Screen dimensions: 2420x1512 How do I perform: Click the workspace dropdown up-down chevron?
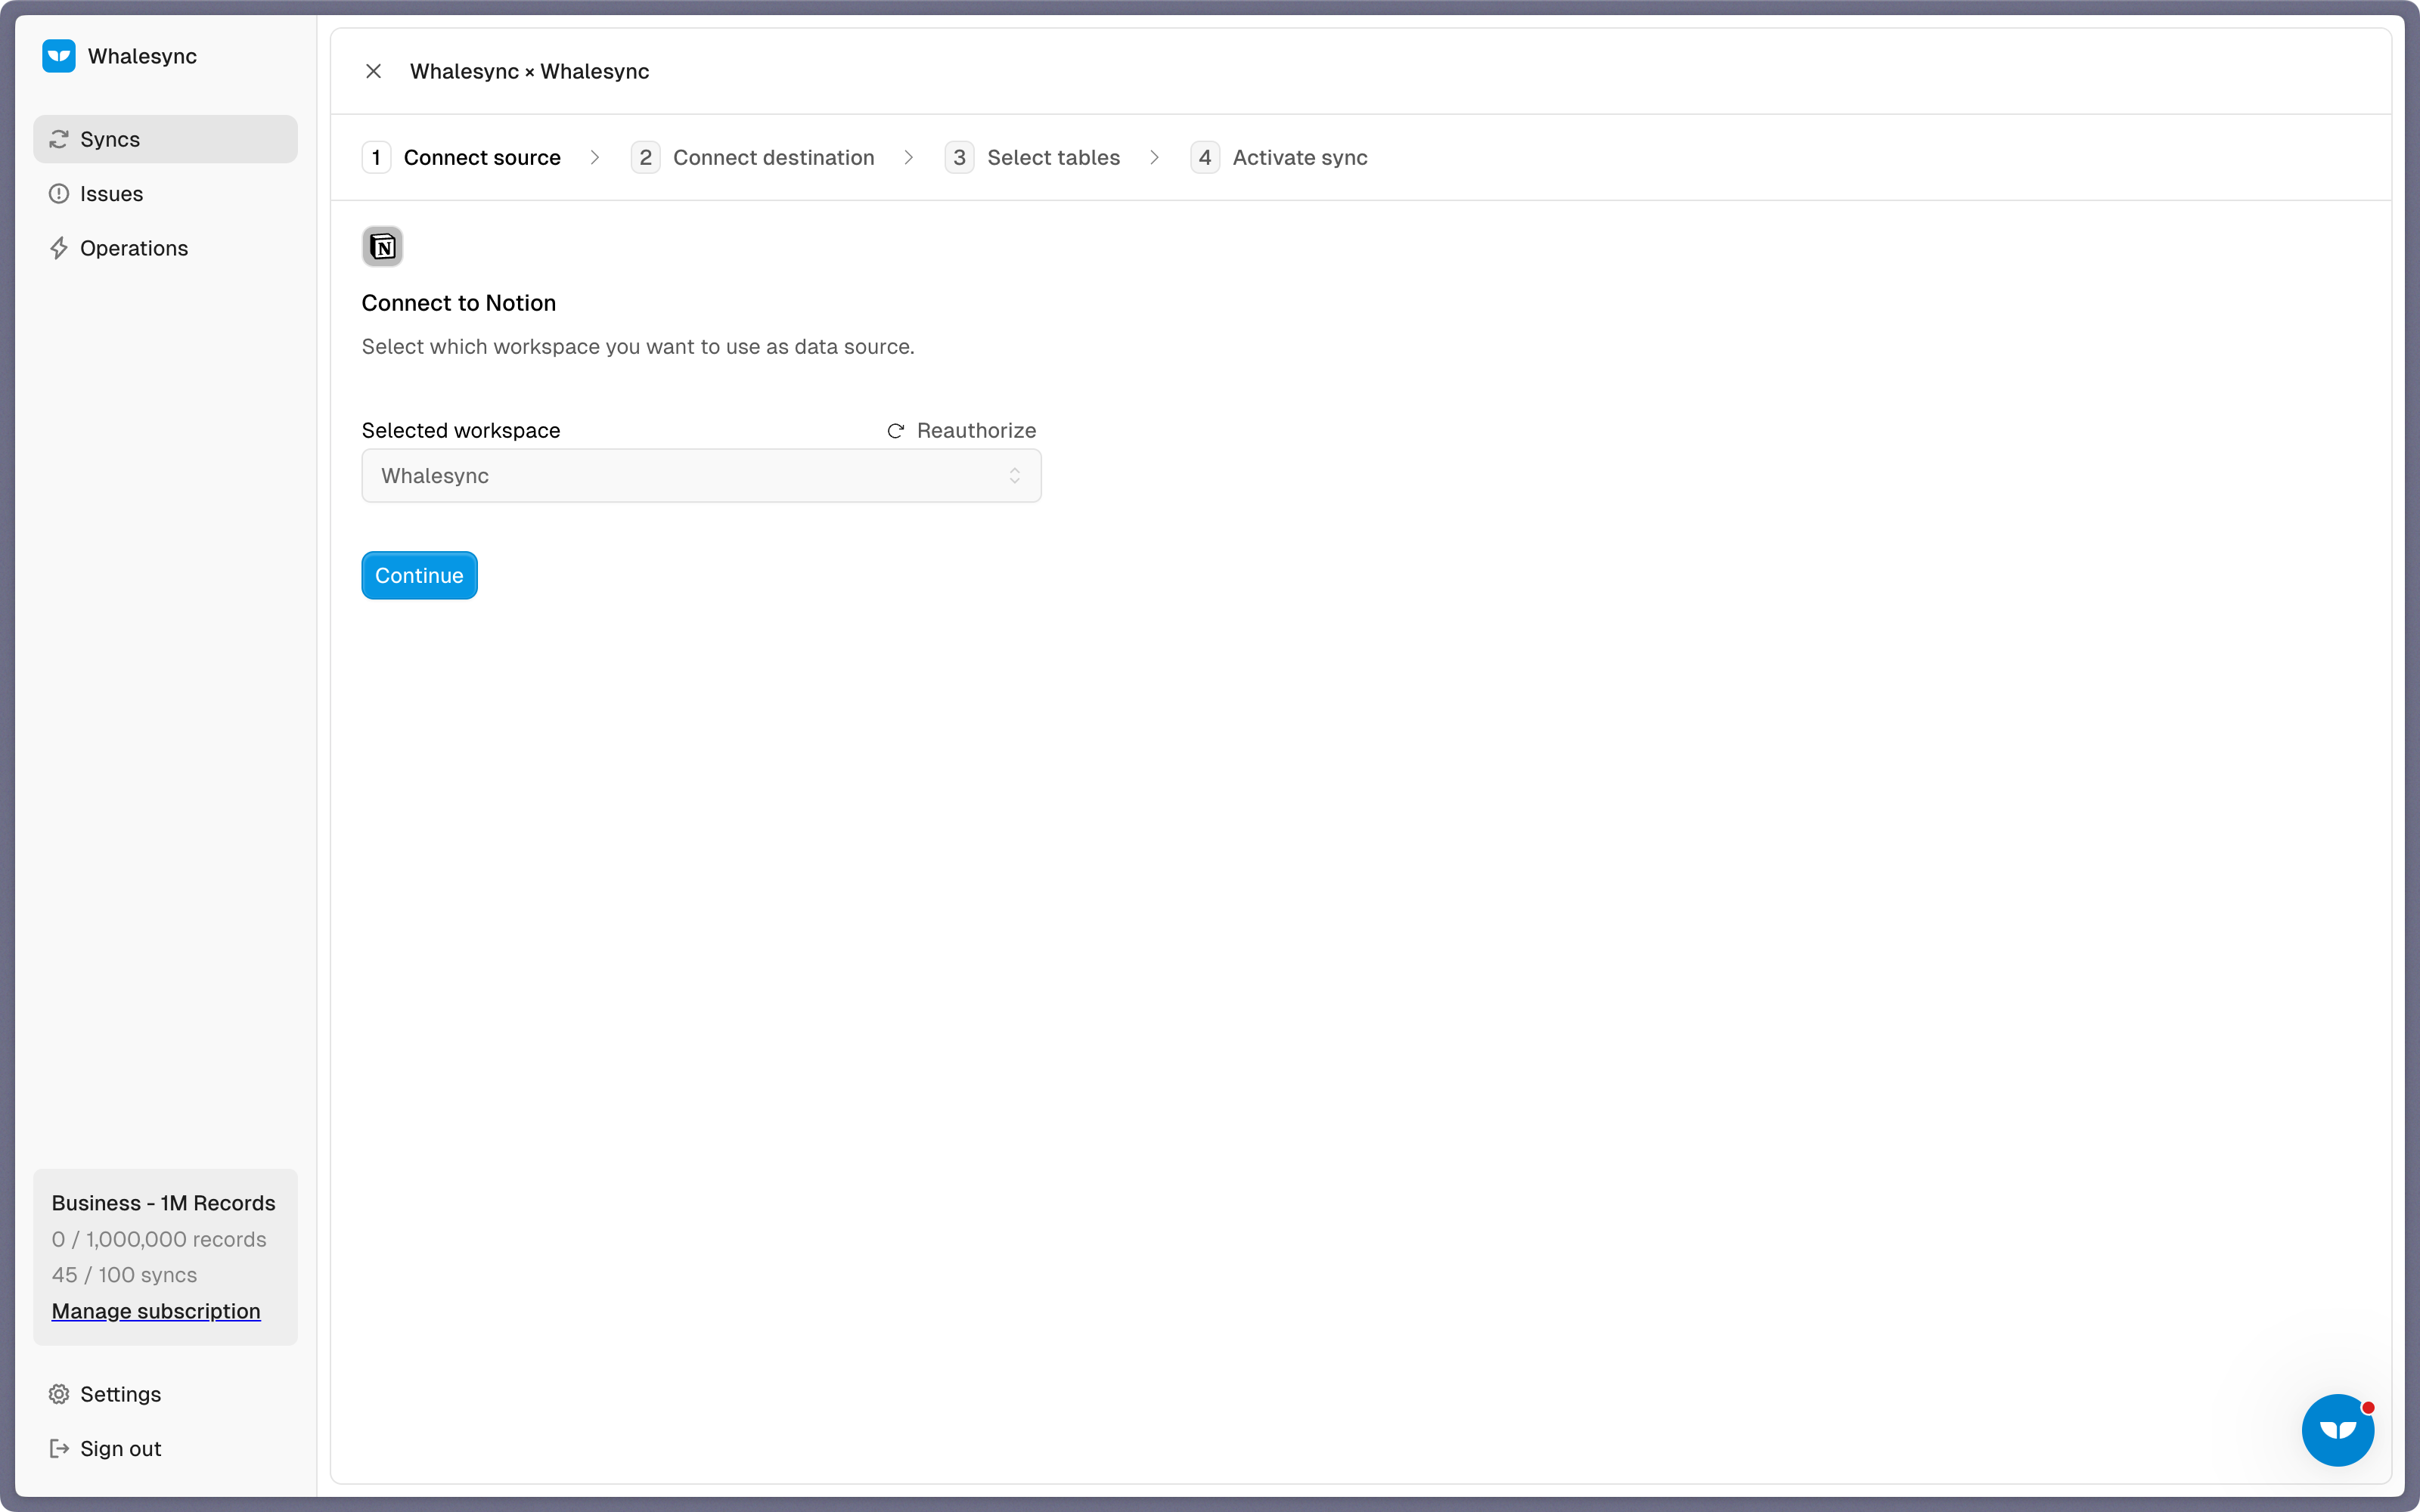point(1014,476)
